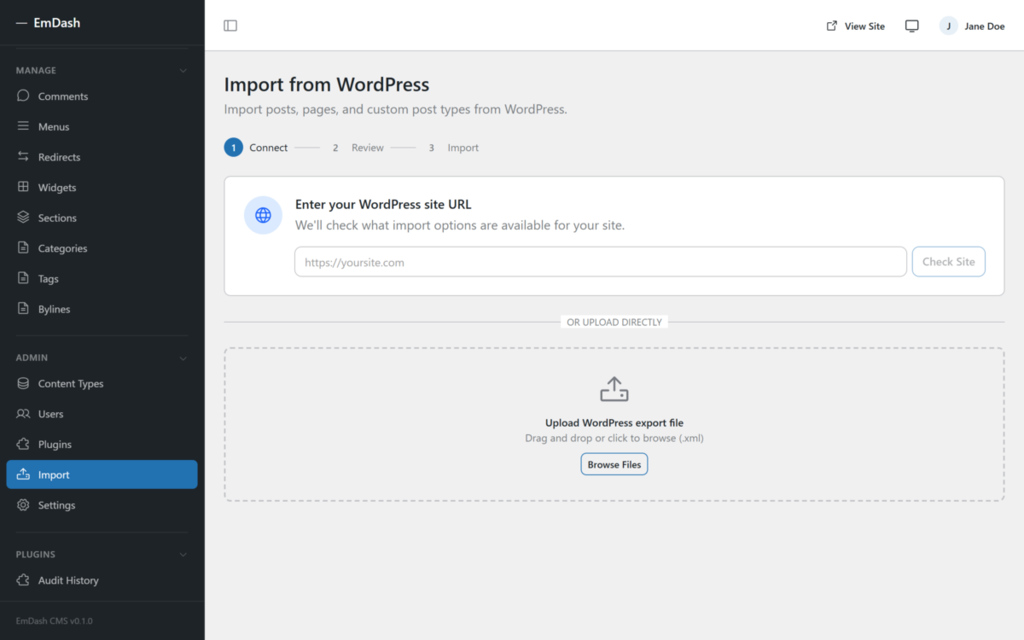The height and width of the screenshot is (640, 1024).
Task: Collapse the MANAGE section chevron
Action: tap(184, 71)
